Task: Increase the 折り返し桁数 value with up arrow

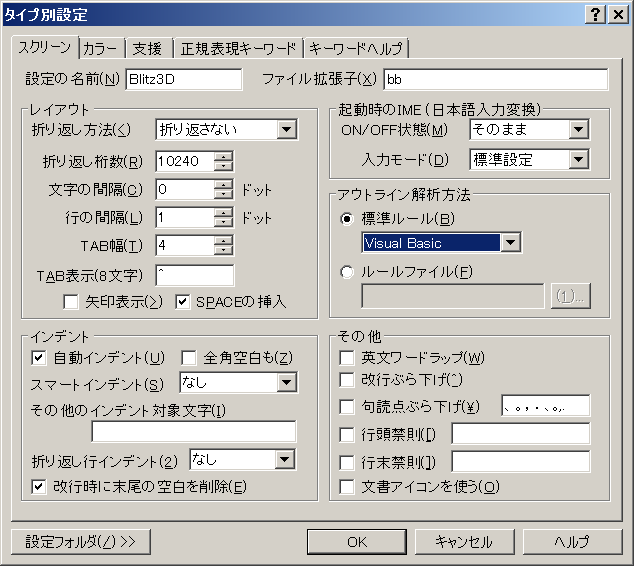Action: click(223, 155)
